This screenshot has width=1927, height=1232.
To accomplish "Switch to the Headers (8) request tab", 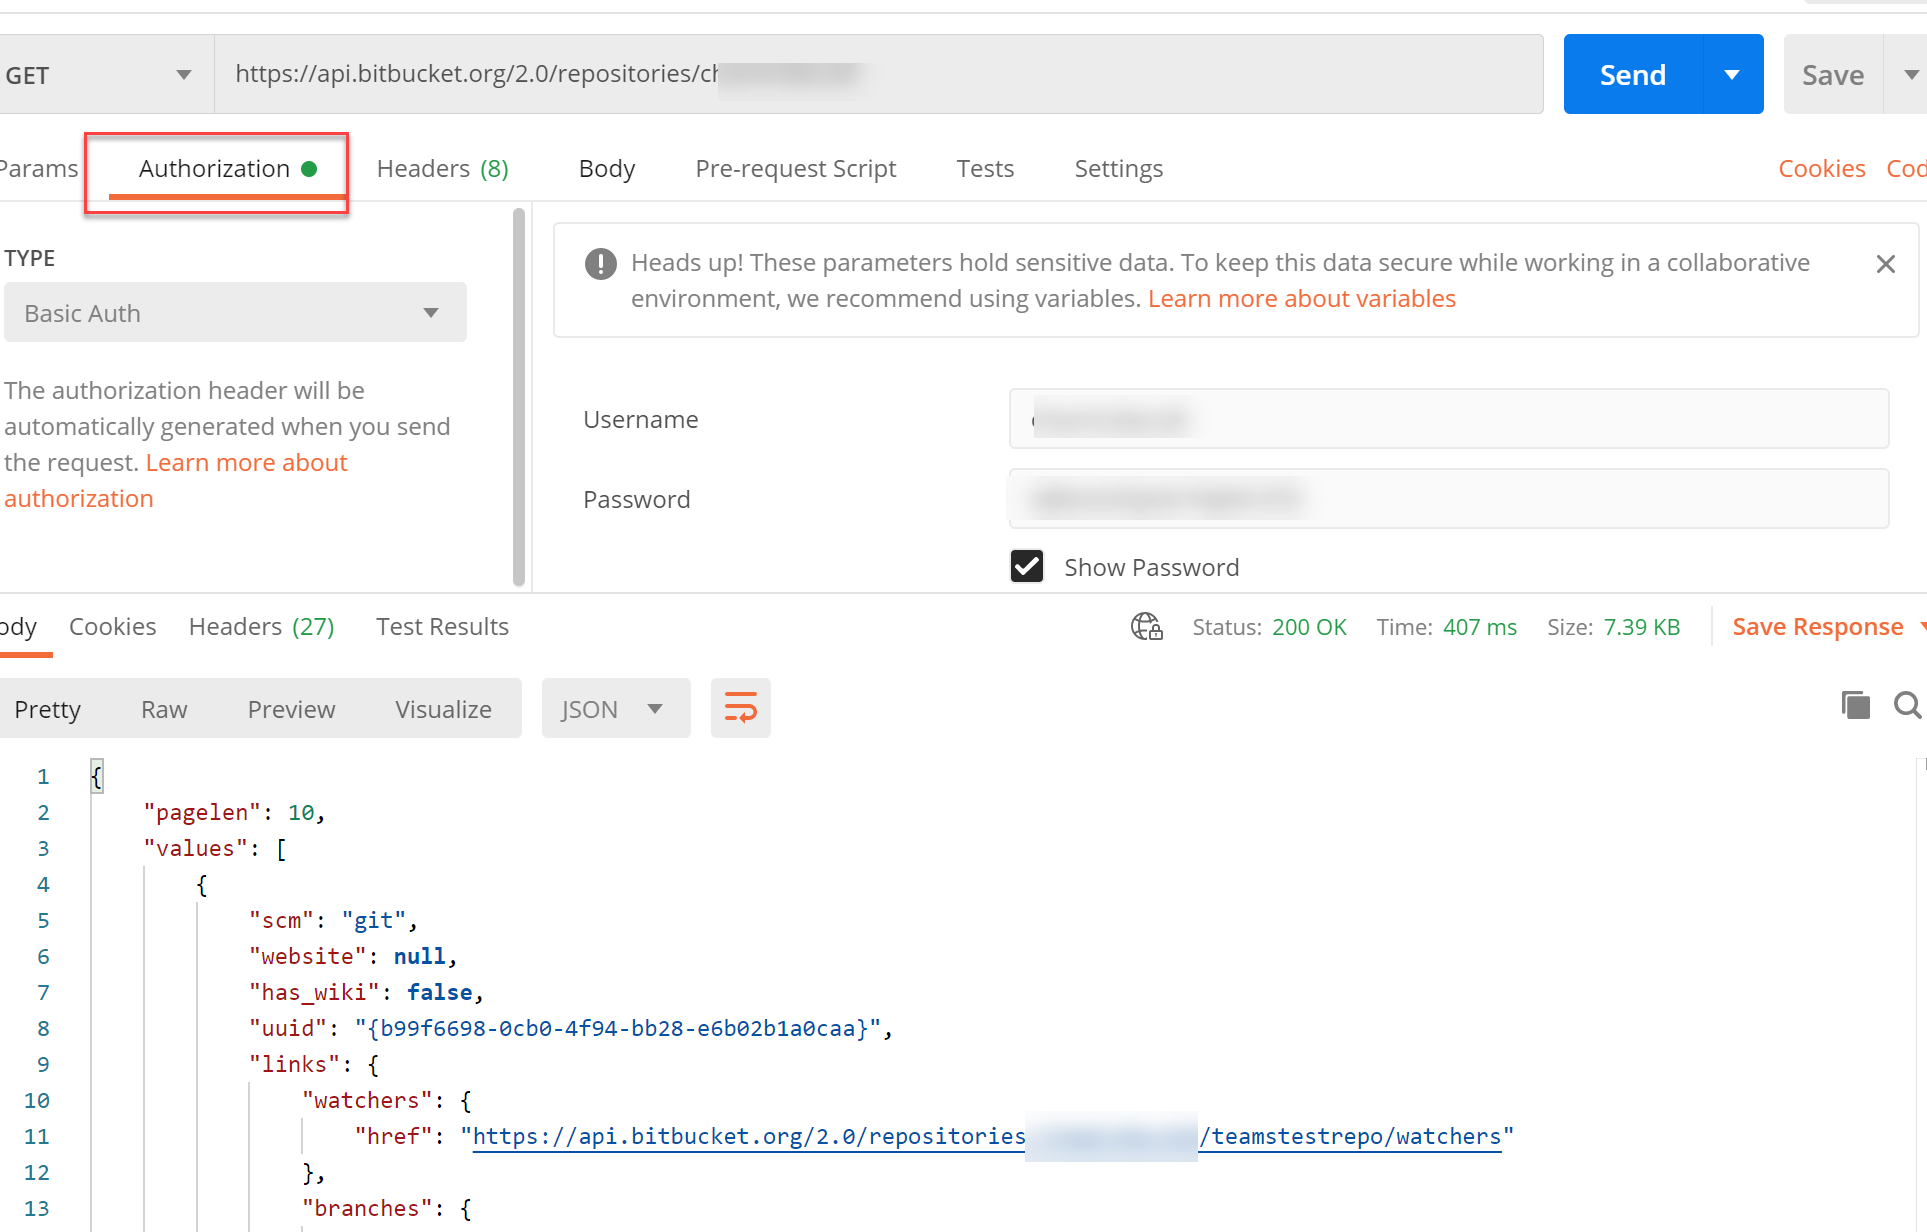I will pos(442,169).
